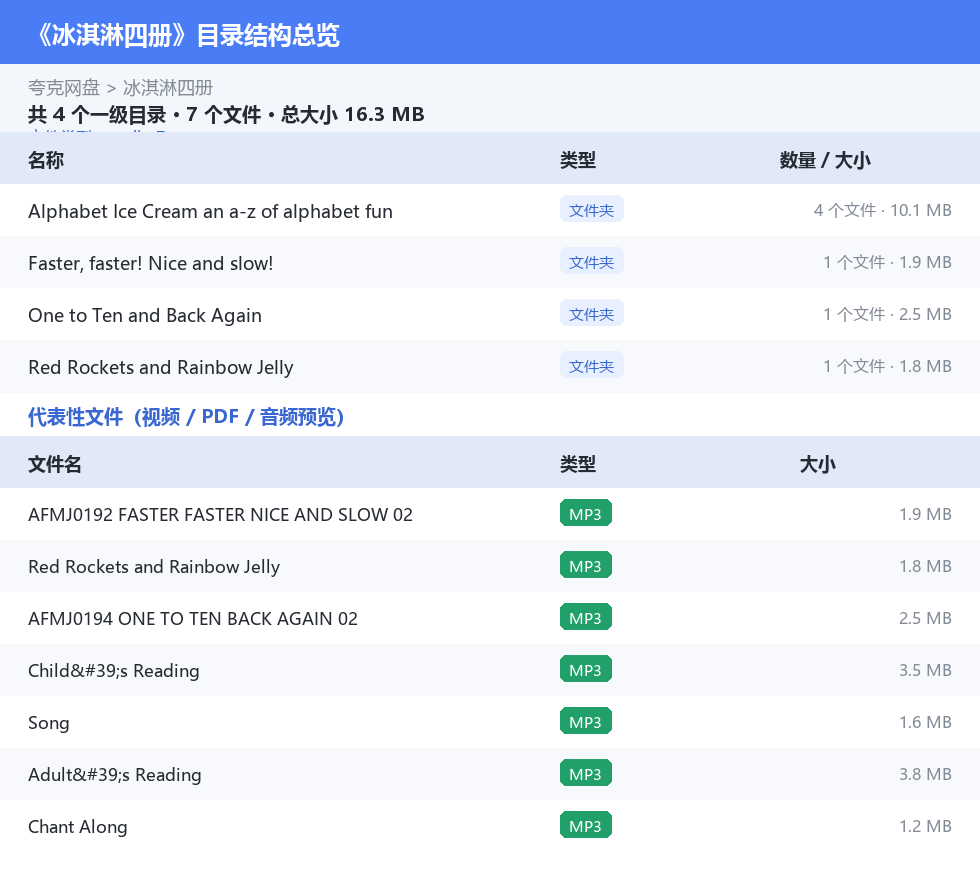Select the Adult&#39;s Reading file
The width and height of the screenshot is (980, 884).
coord(490,773)
